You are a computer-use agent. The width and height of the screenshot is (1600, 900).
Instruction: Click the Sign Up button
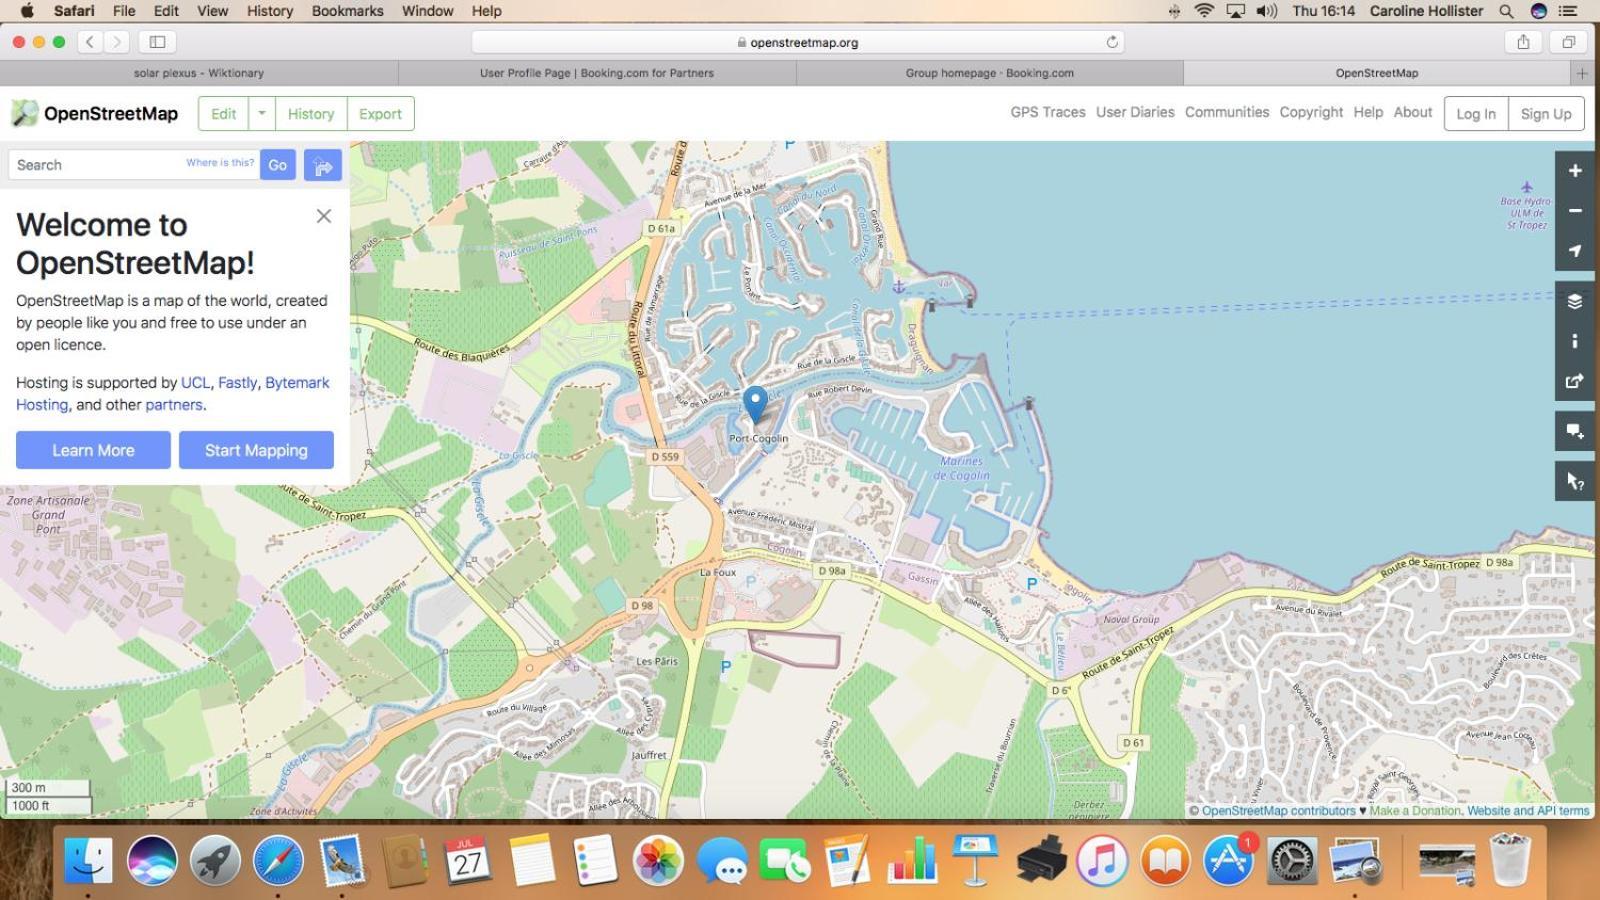click(x=1546, y=113)
